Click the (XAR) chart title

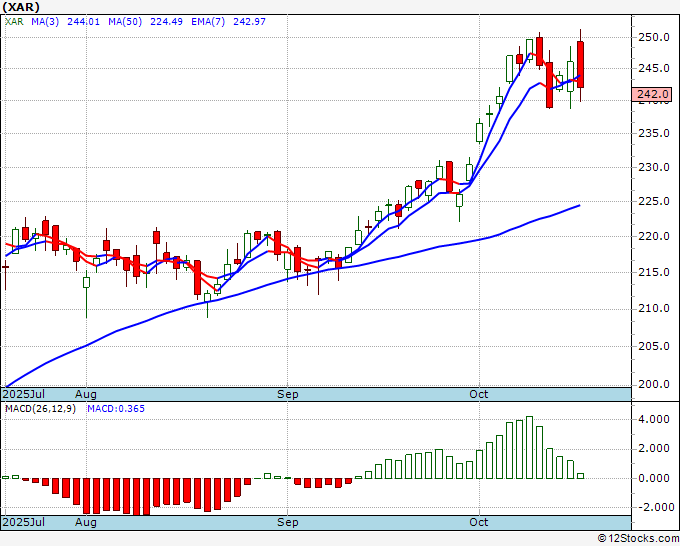click(21, 7)
